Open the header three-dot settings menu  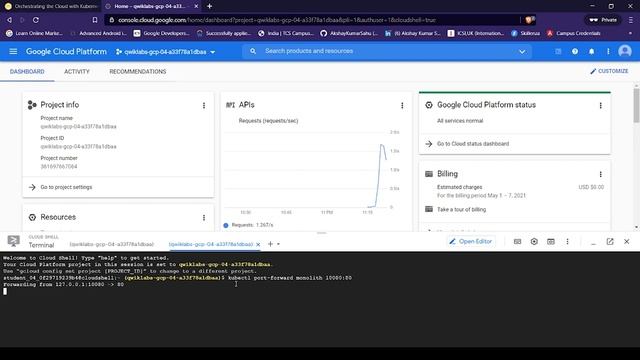[x=608, y=51]
